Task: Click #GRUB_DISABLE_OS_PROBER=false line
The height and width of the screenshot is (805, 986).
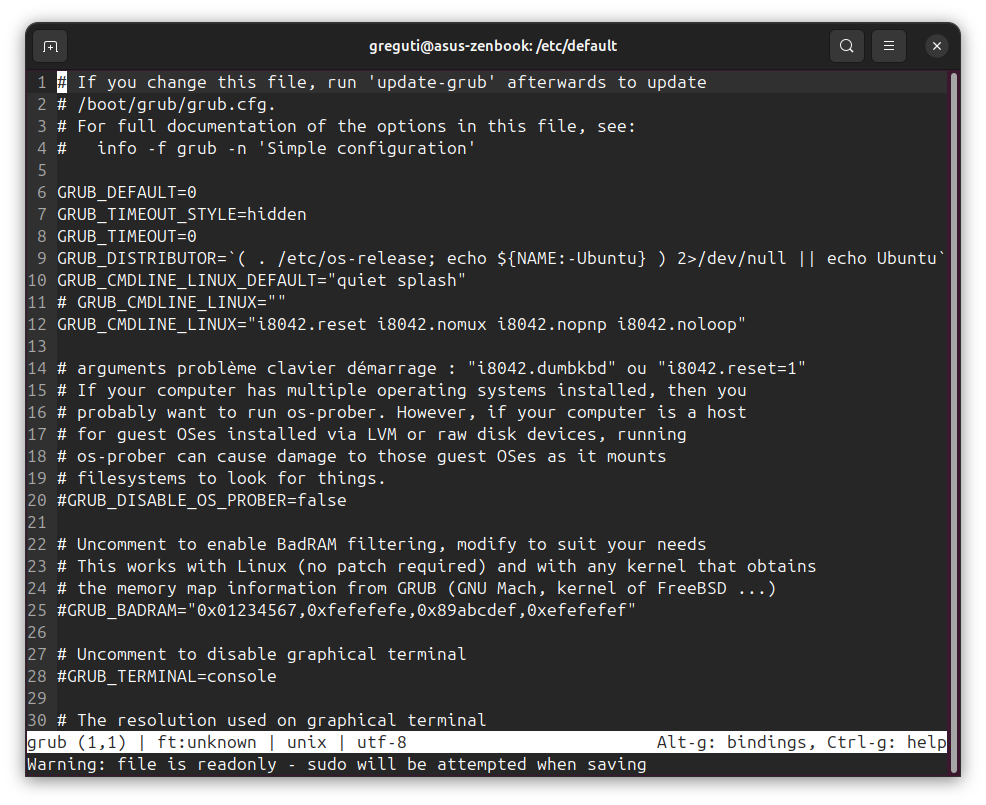Action: pos(202,501)
